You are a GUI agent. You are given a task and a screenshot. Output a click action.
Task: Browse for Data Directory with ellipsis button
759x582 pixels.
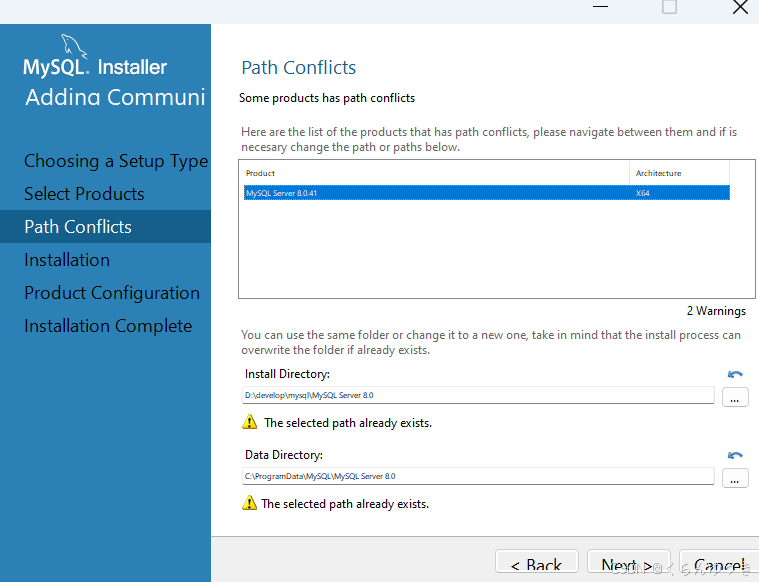pos(735,478)
